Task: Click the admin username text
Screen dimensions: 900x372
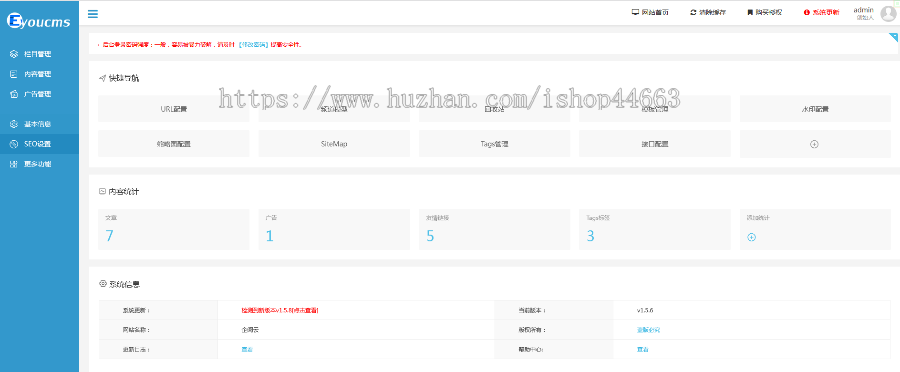Action: (863, 10)
